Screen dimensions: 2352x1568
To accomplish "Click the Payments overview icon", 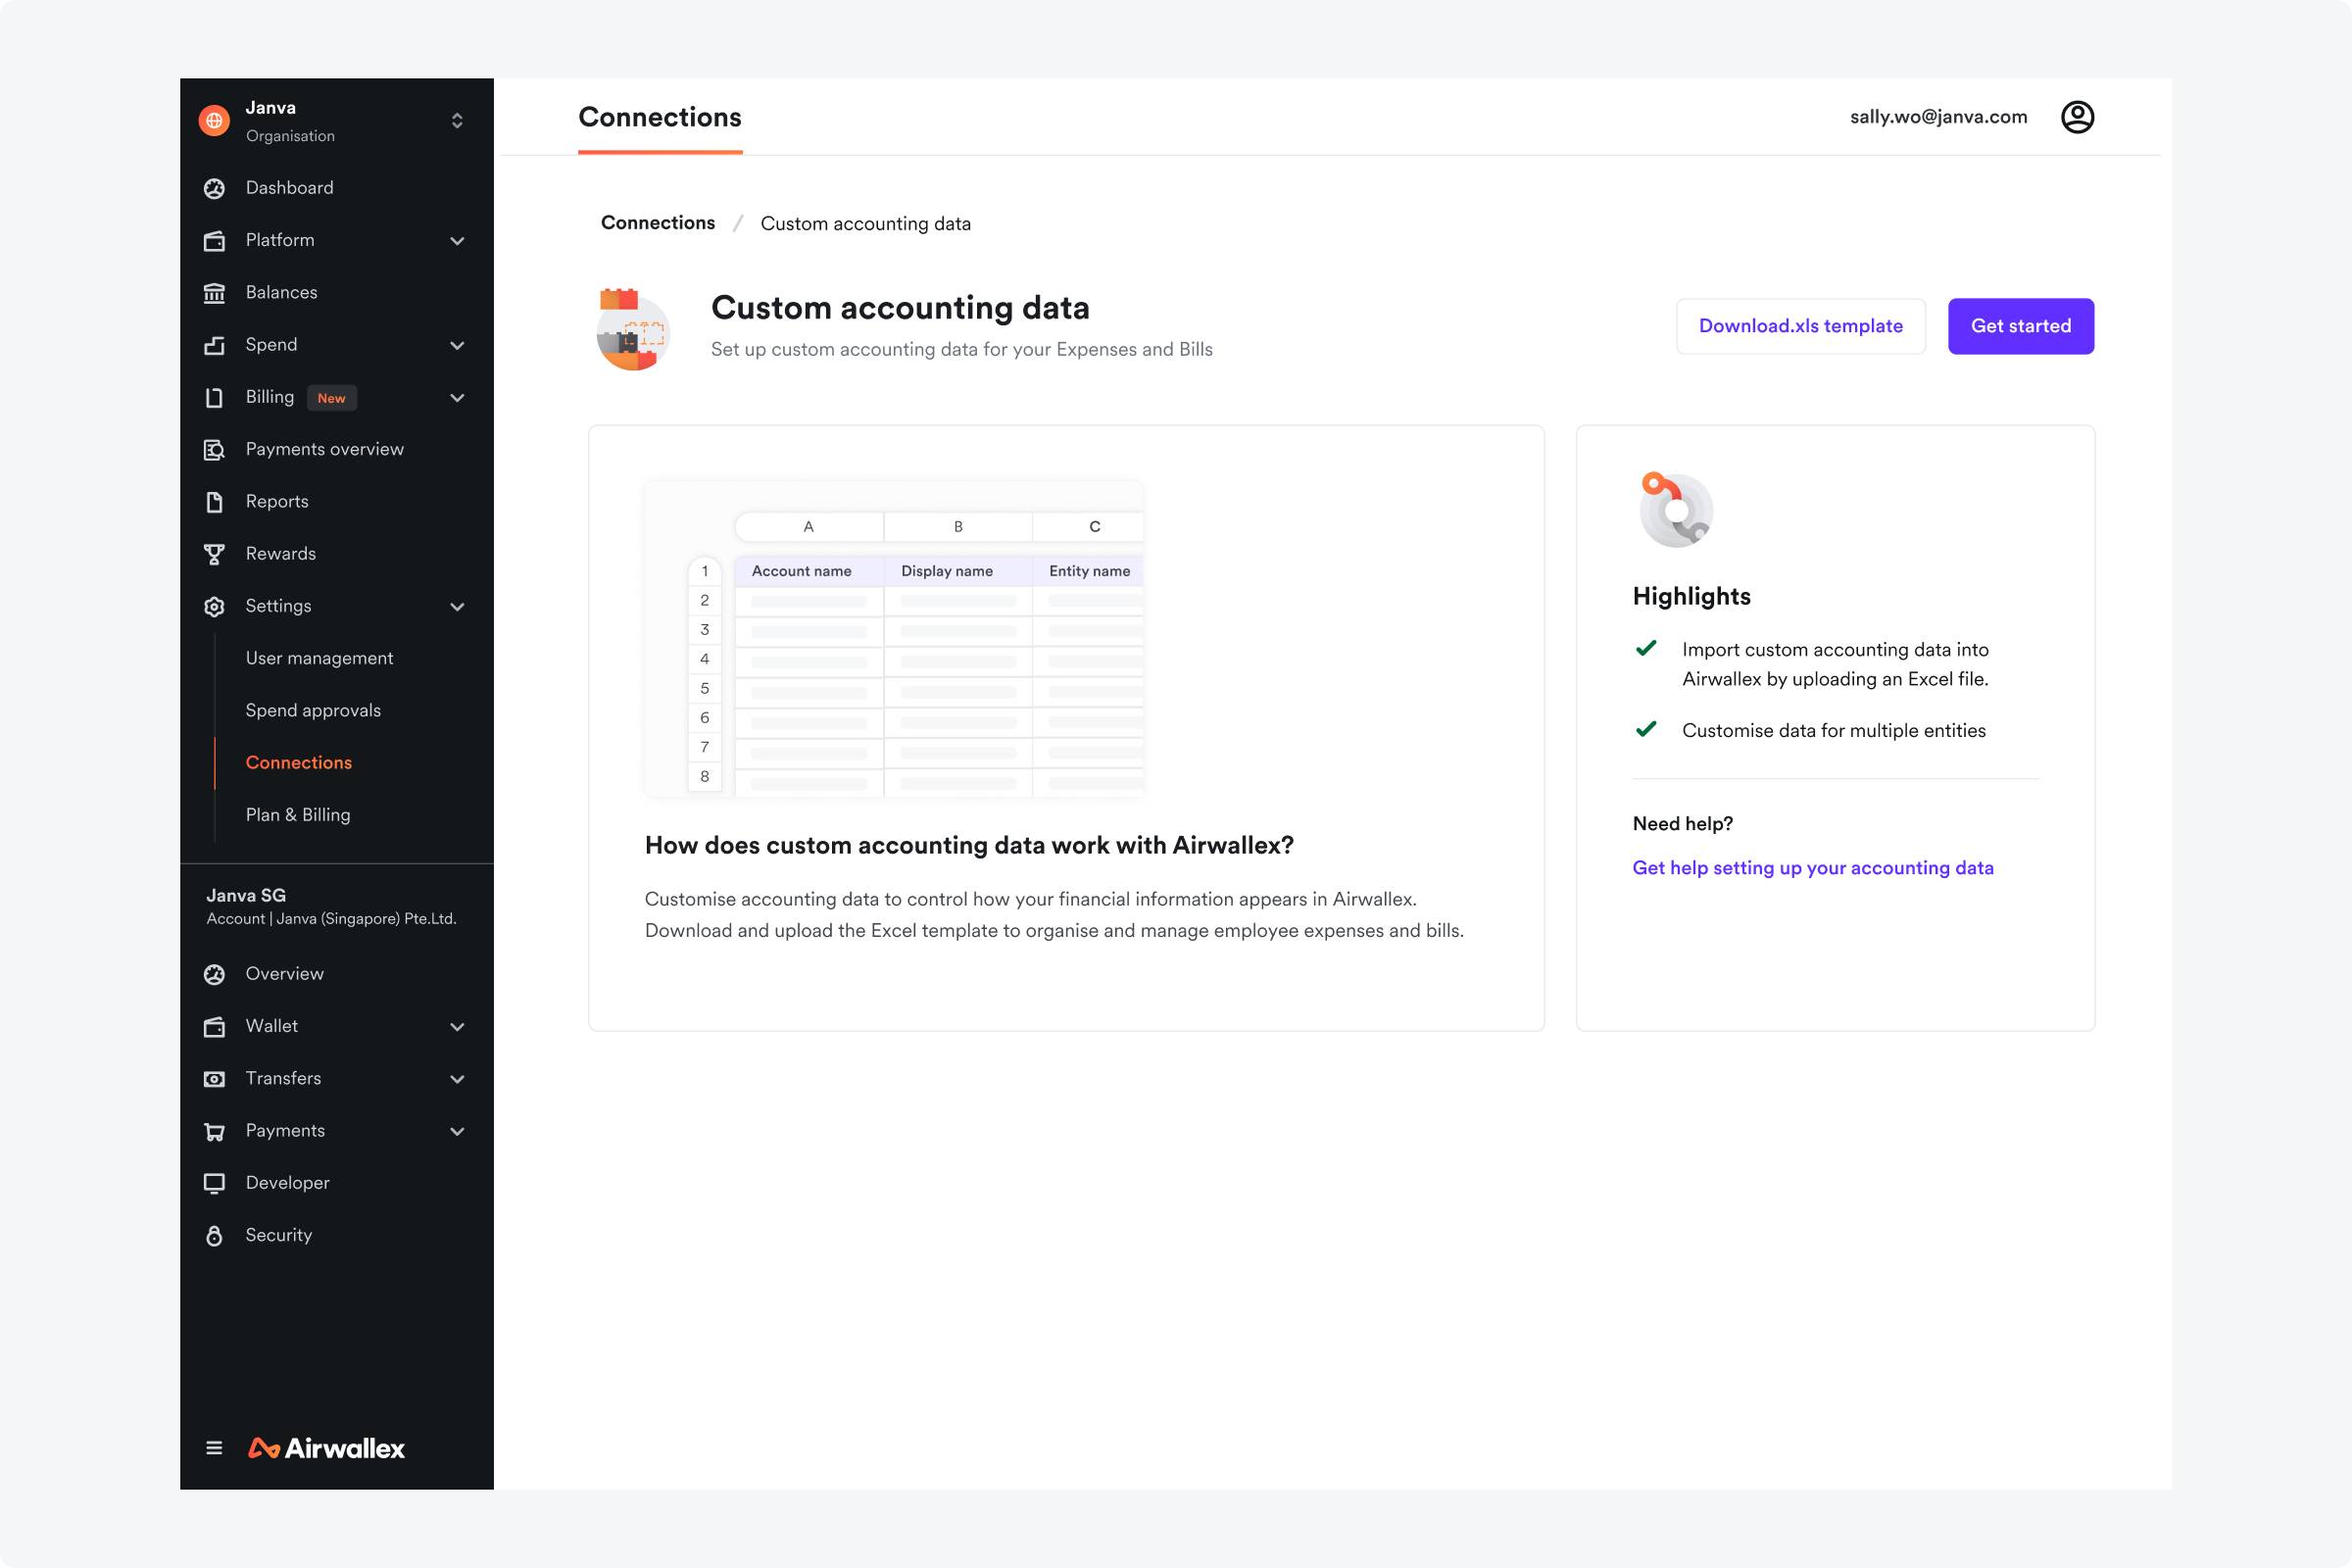I will pyautogui.click(x=214, y=450).
